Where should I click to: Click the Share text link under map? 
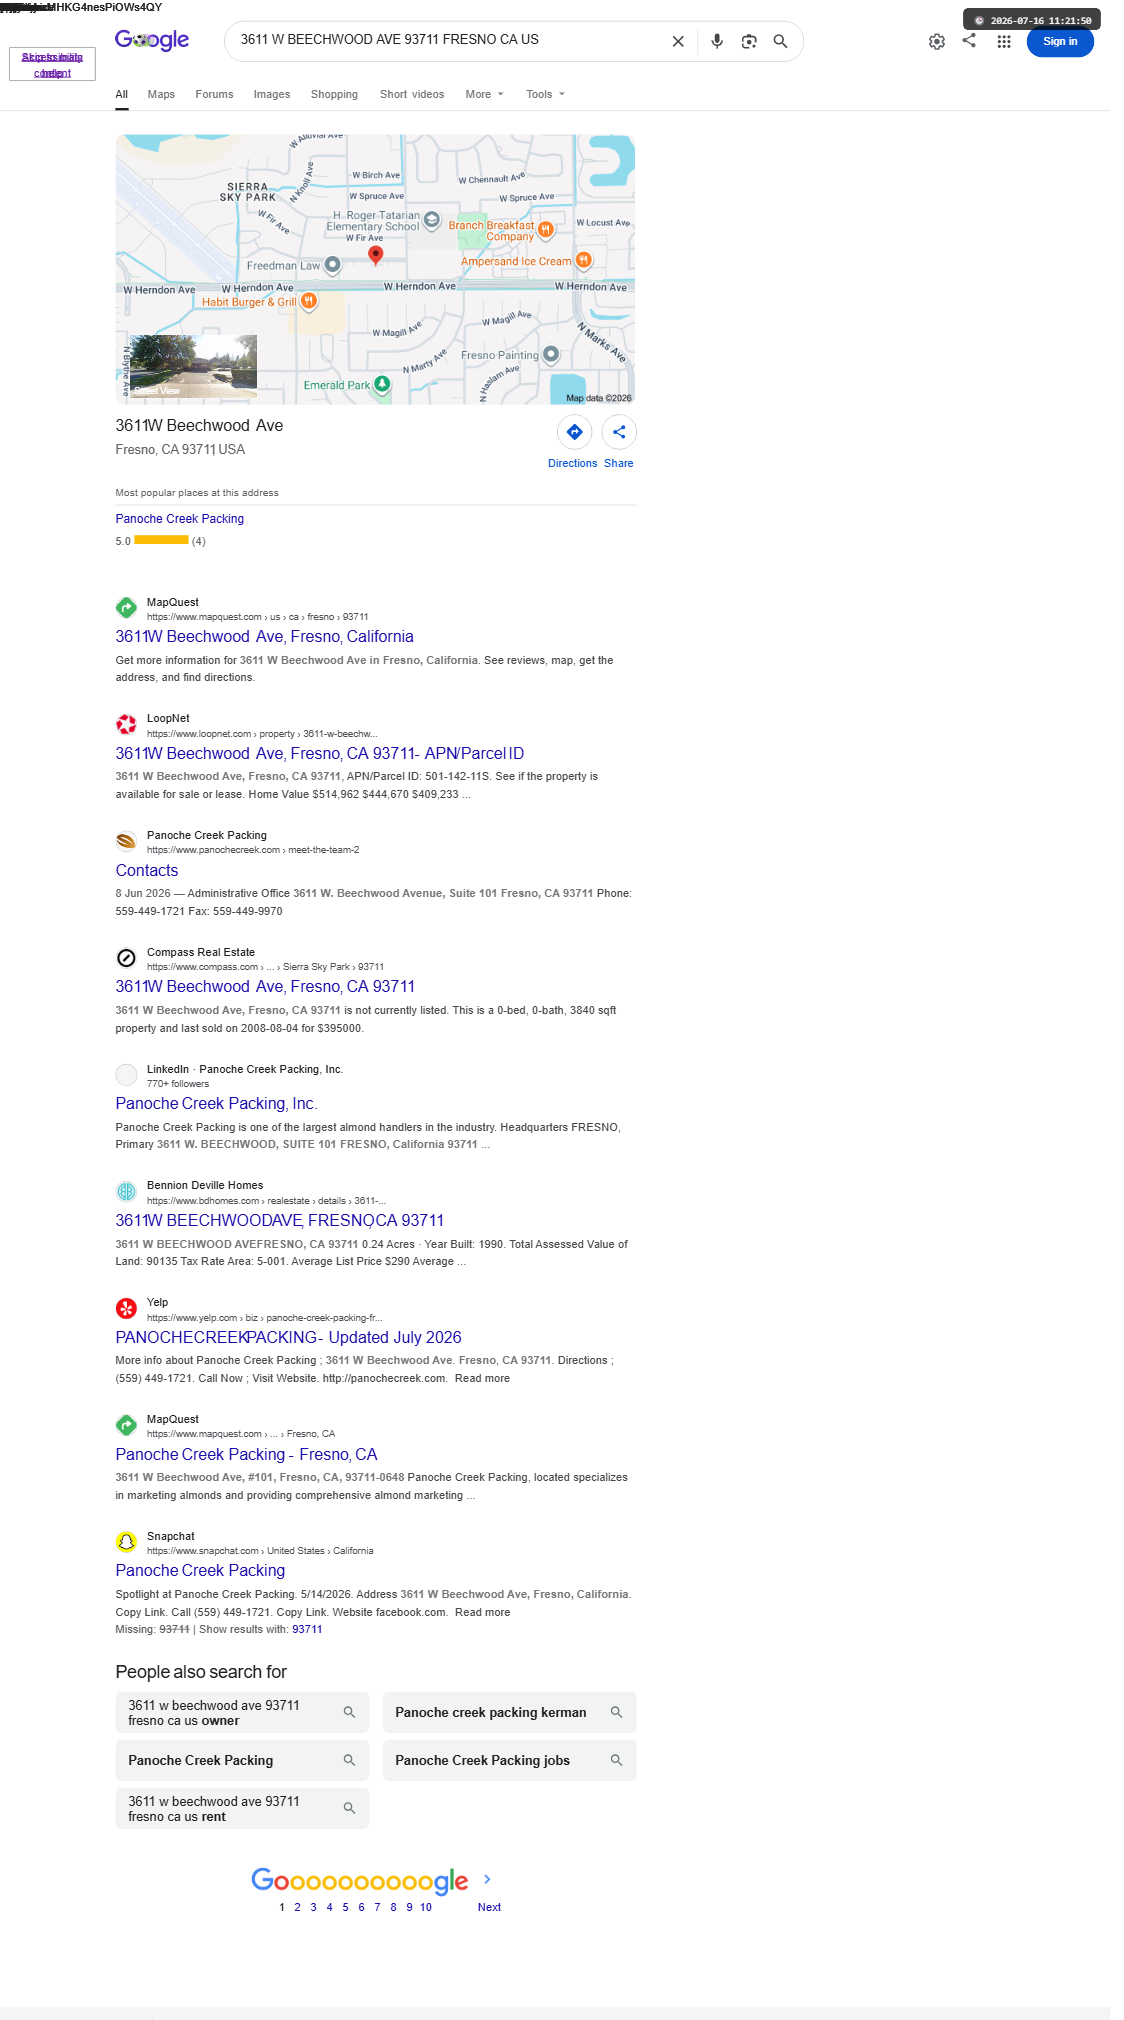tap(618, 463)
